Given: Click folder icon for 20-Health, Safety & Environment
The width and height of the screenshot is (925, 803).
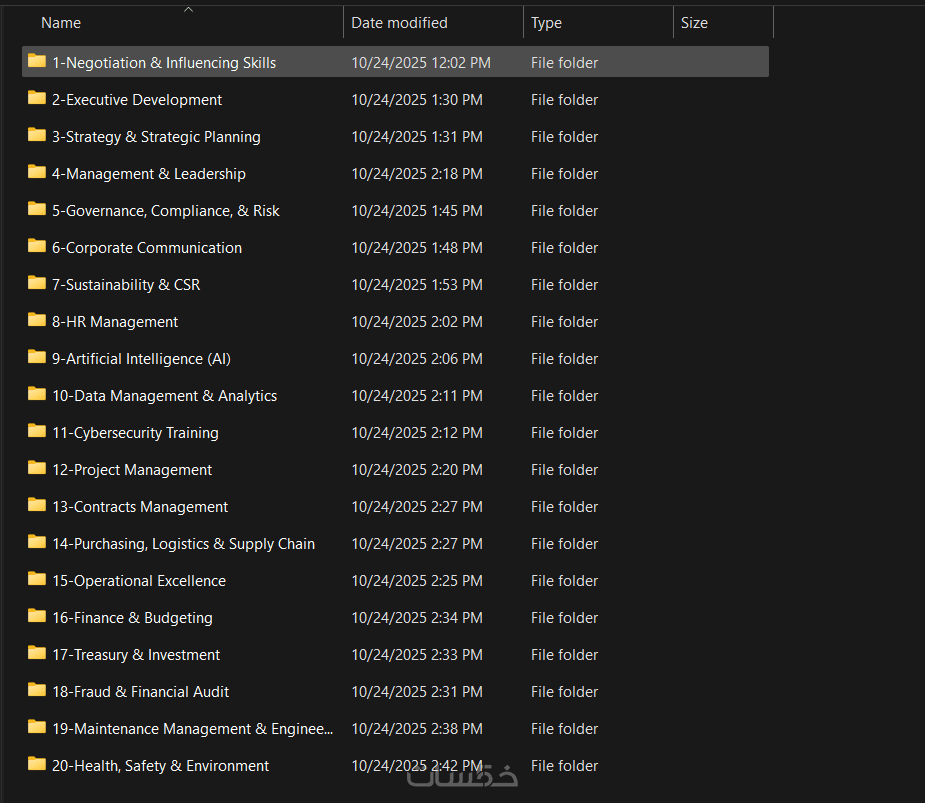Looking at the screenshot, I should pos(37,765).
